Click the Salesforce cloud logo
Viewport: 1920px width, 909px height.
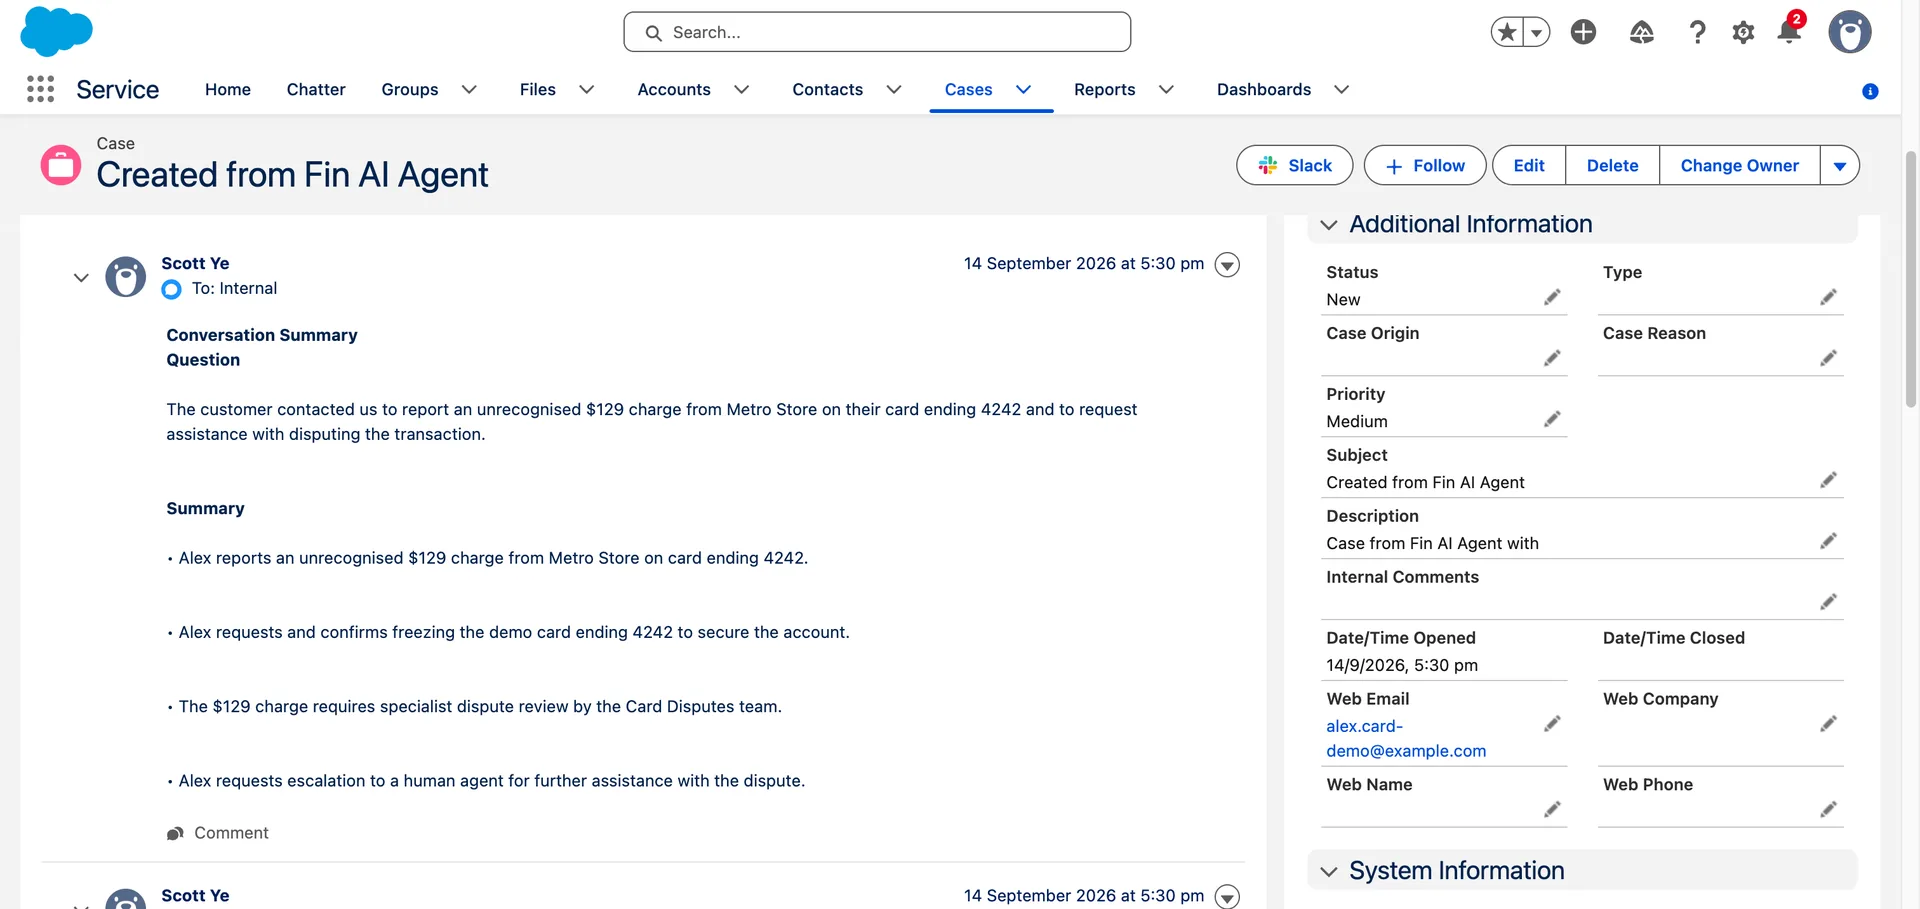pos(56,31)
